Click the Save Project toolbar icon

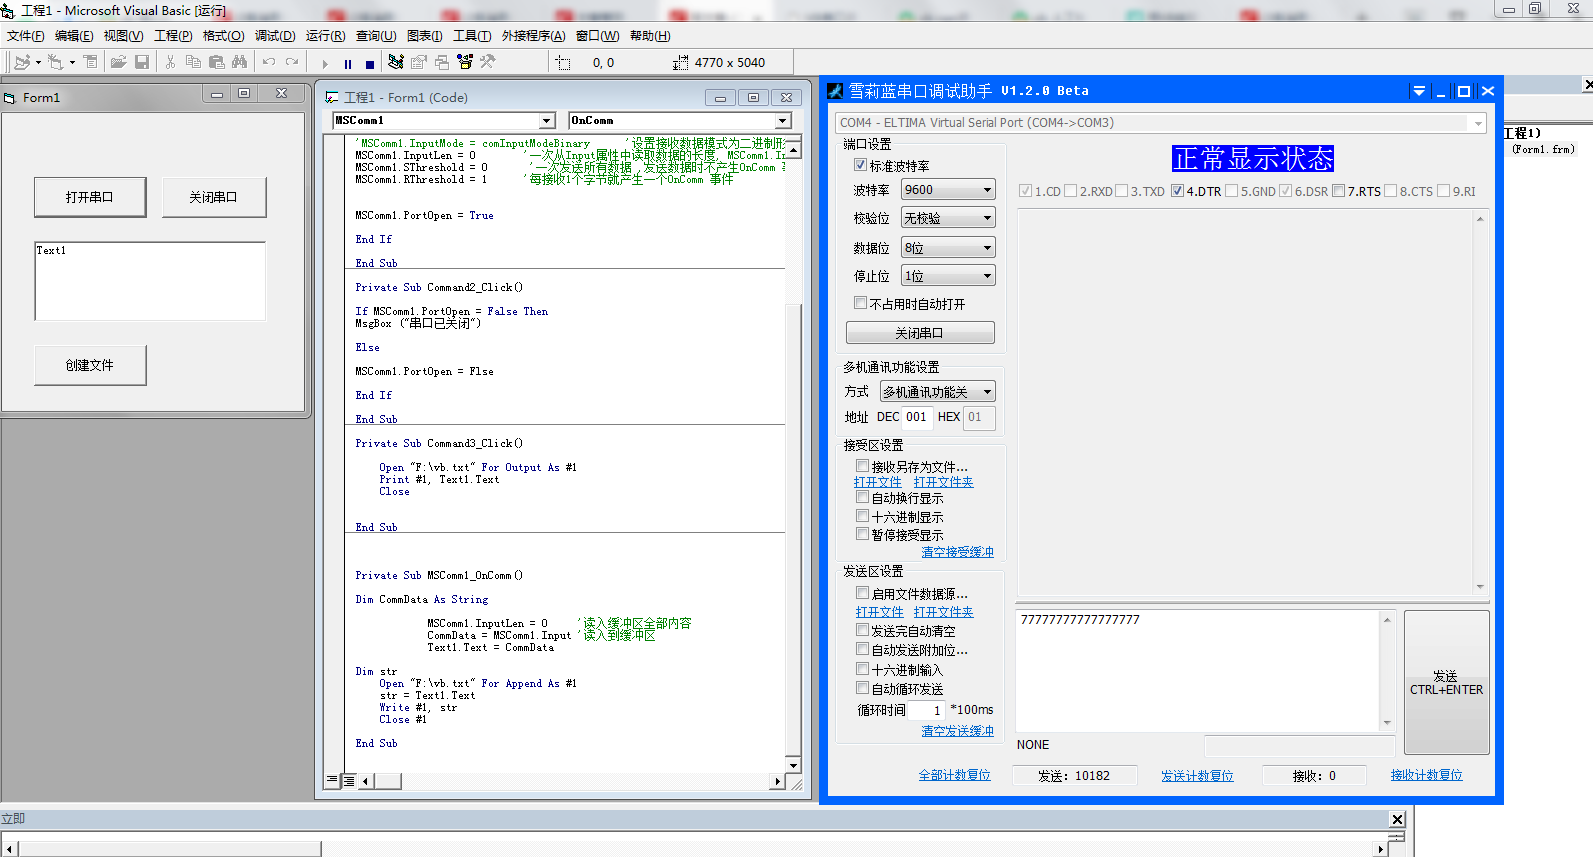[x=142, y=62]
